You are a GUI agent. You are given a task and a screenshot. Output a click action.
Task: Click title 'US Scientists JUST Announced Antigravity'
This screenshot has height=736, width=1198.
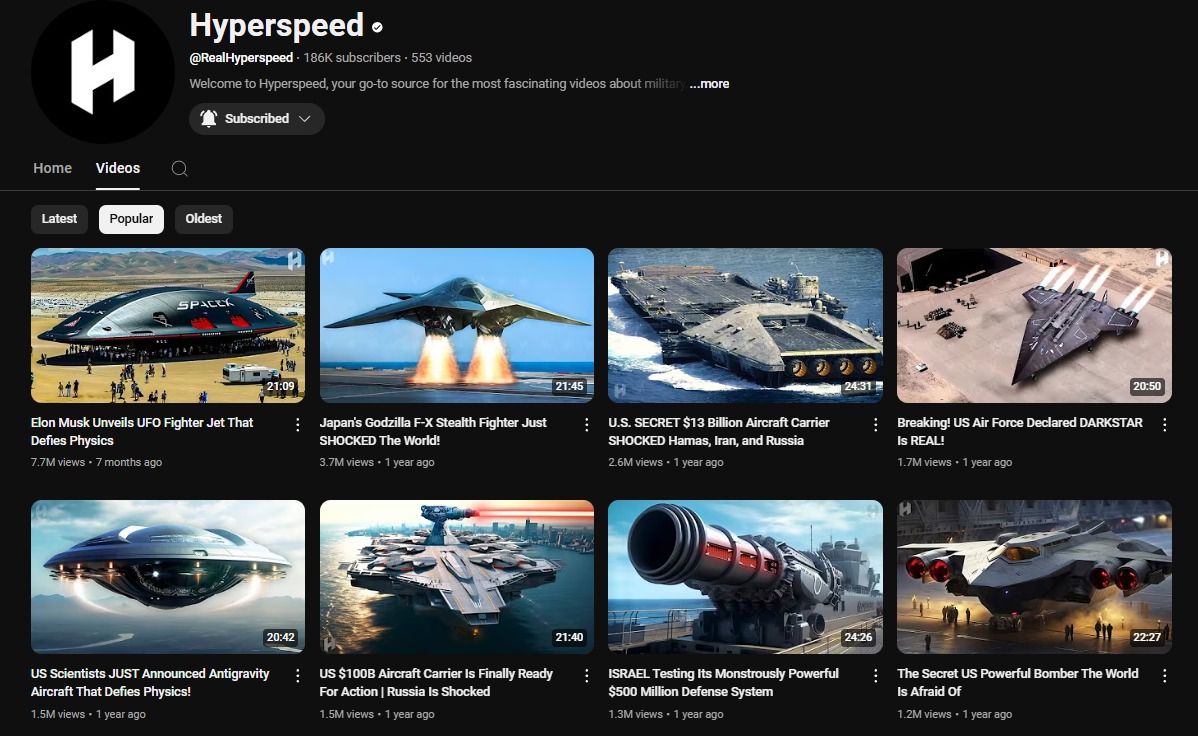(x=150, y=683)
